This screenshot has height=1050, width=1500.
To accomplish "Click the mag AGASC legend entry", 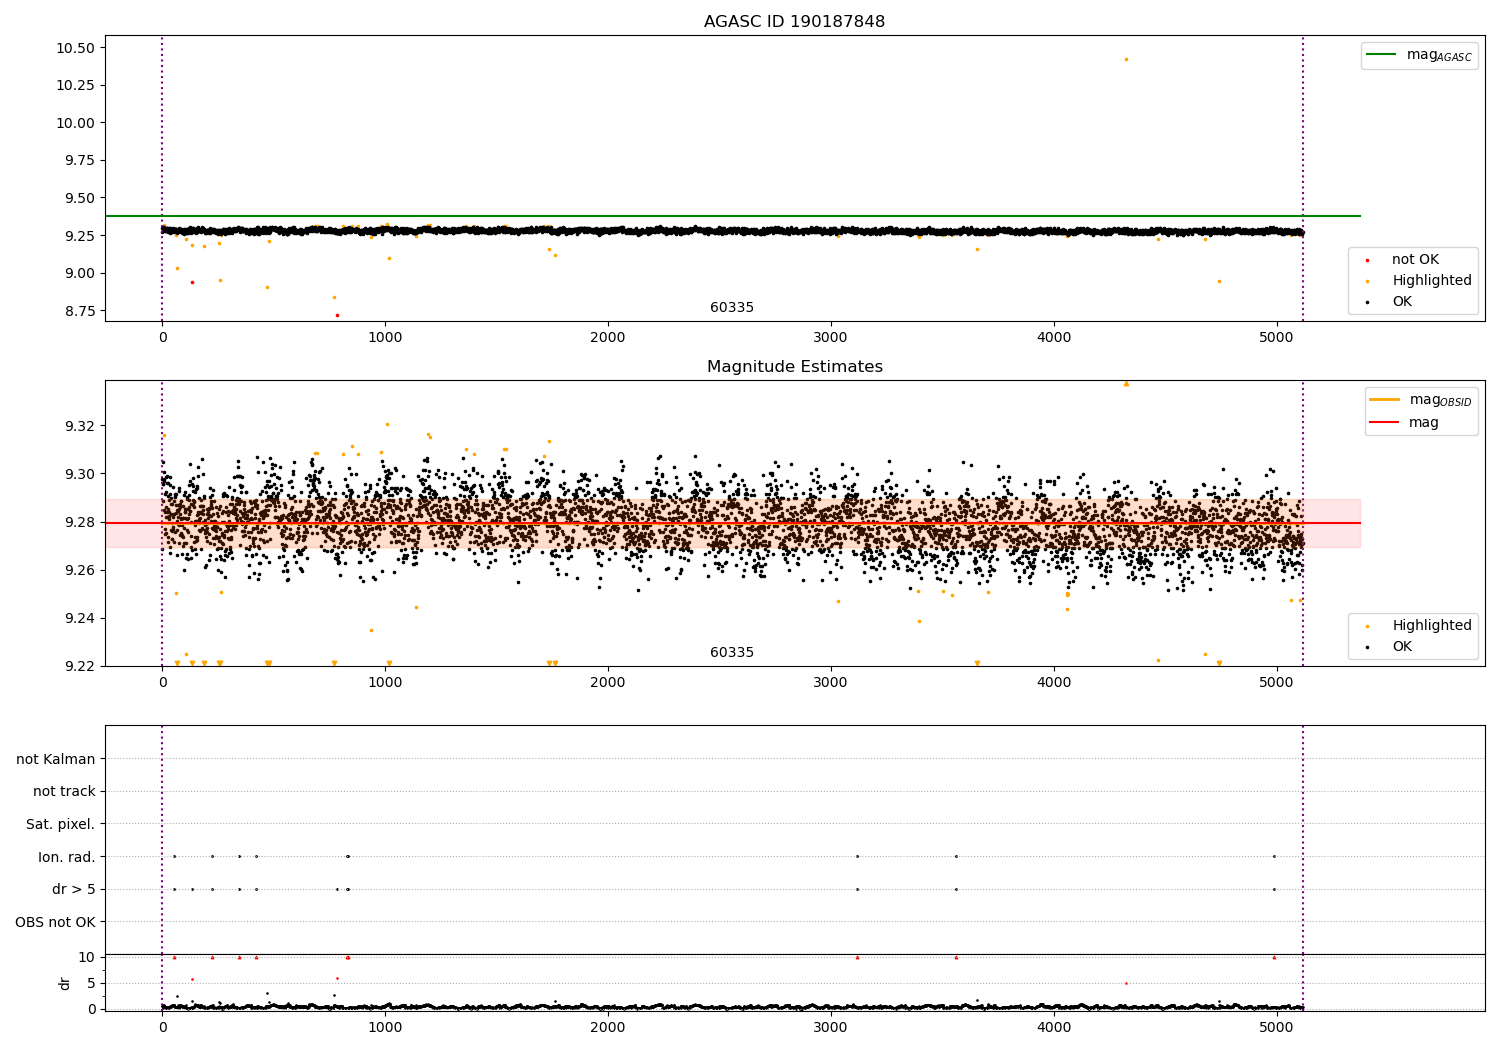I will [x=1419, y=55].
